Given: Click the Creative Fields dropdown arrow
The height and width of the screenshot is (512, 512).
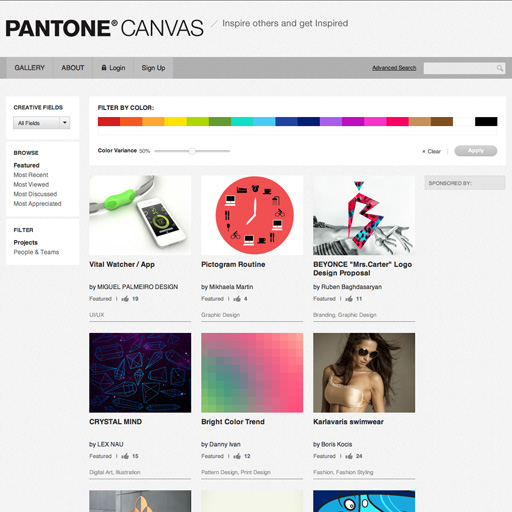Looking at the screenshot, I should [x=65, y=123].
